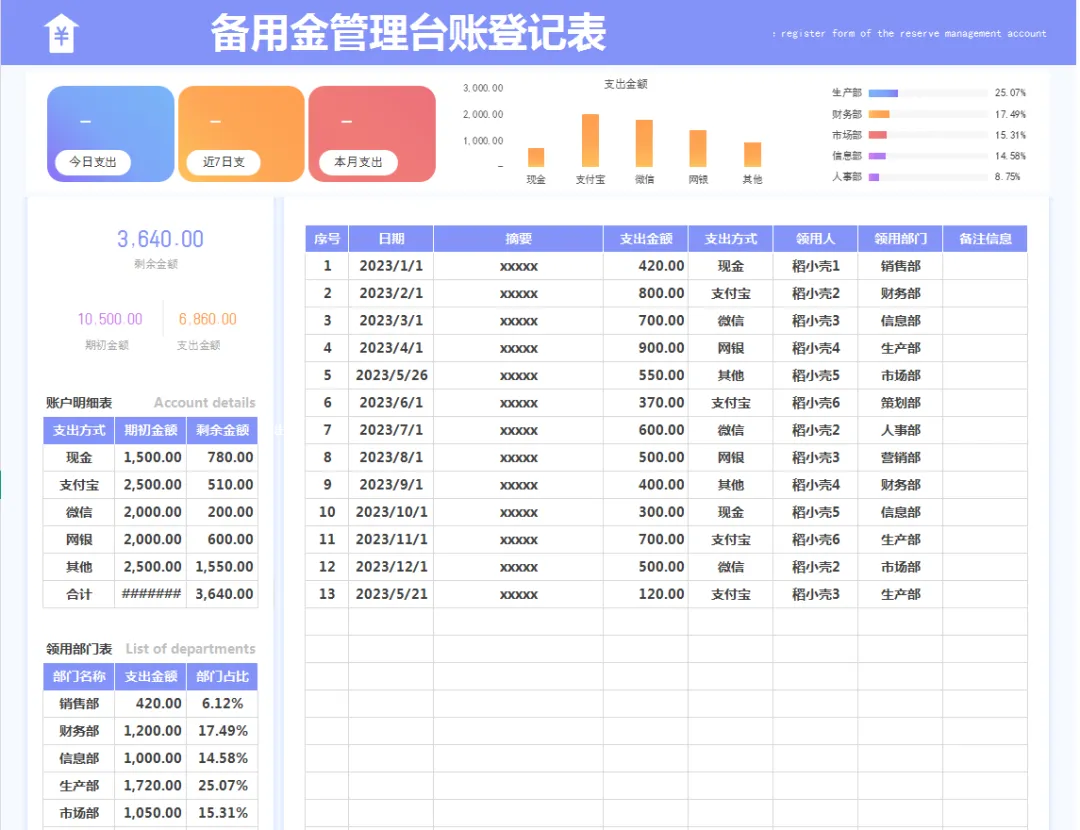The image size is (1080, 830).
Task: Select 510.00 Alipay remaining cell
Action: (222, 485)
